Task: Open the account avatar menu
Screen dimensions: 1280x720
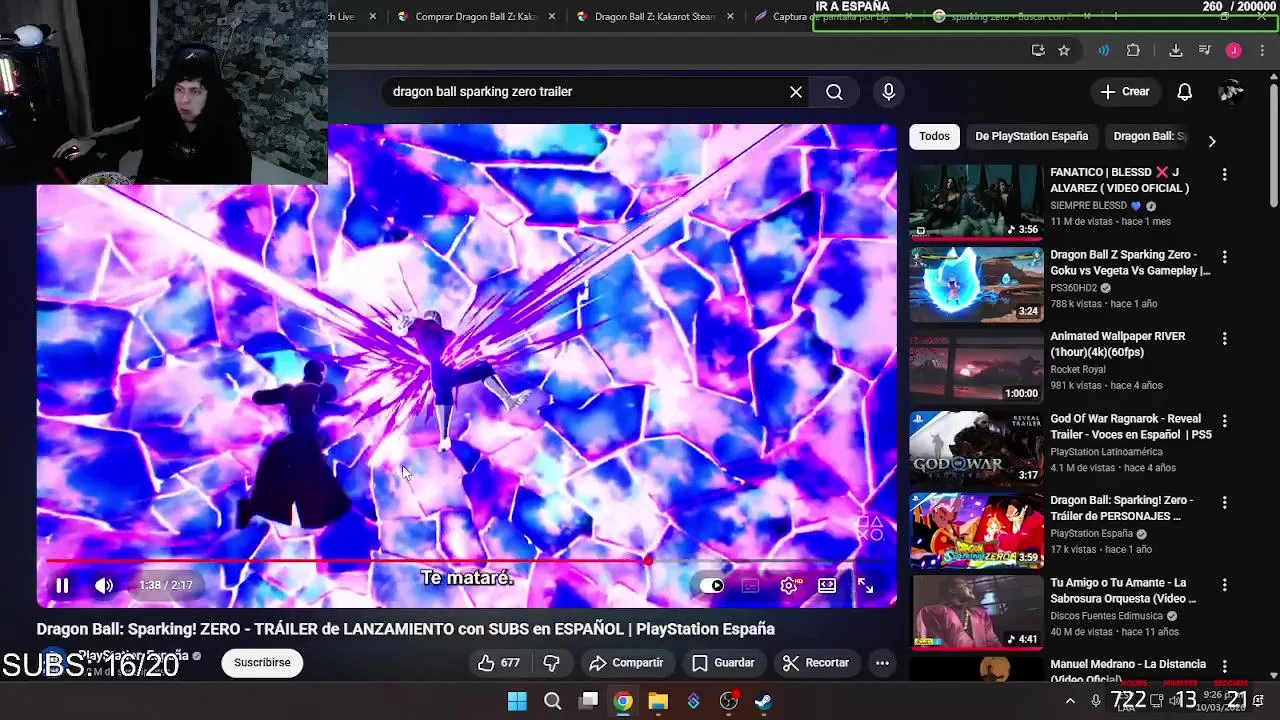Action: 1231,92
